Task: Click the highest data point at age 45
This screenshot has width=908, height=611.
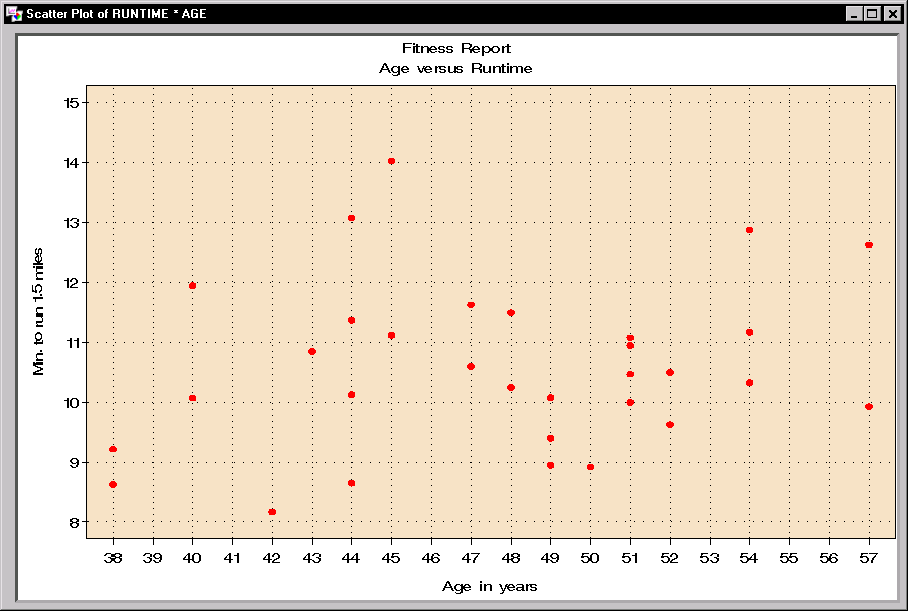Action: [392, 158]
